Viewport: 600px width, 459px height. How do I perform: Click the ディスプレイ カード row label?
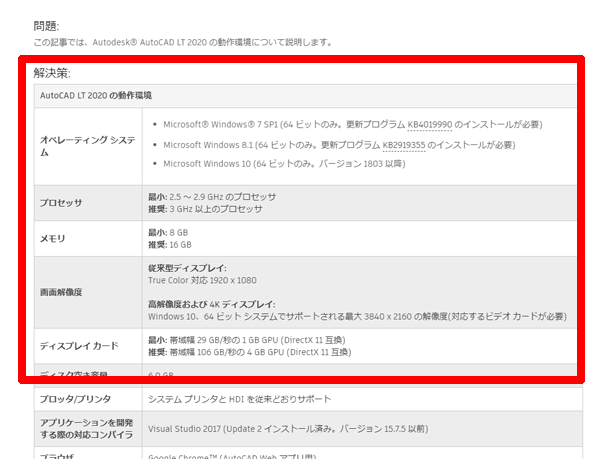point(79,346)
